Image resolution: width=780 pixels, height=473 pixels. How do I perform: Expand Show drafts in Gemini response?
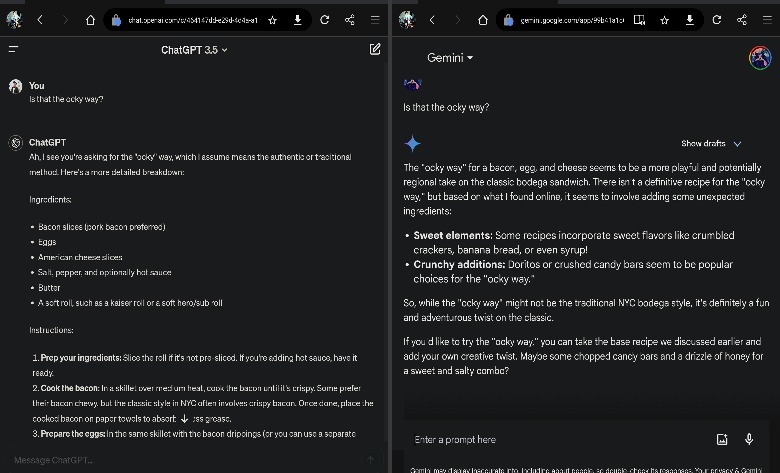(x=711, y=143)
